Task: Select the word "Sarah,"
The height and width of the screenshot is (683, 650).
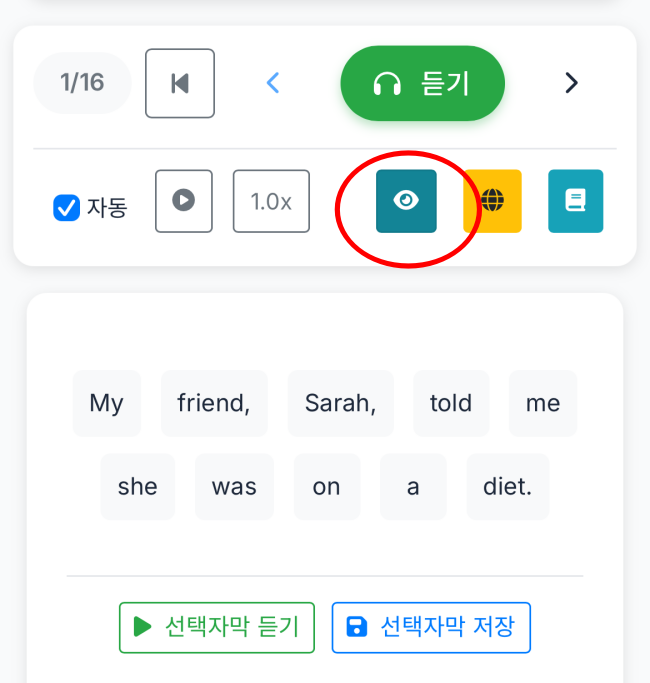Action: [x=341, y=403]
